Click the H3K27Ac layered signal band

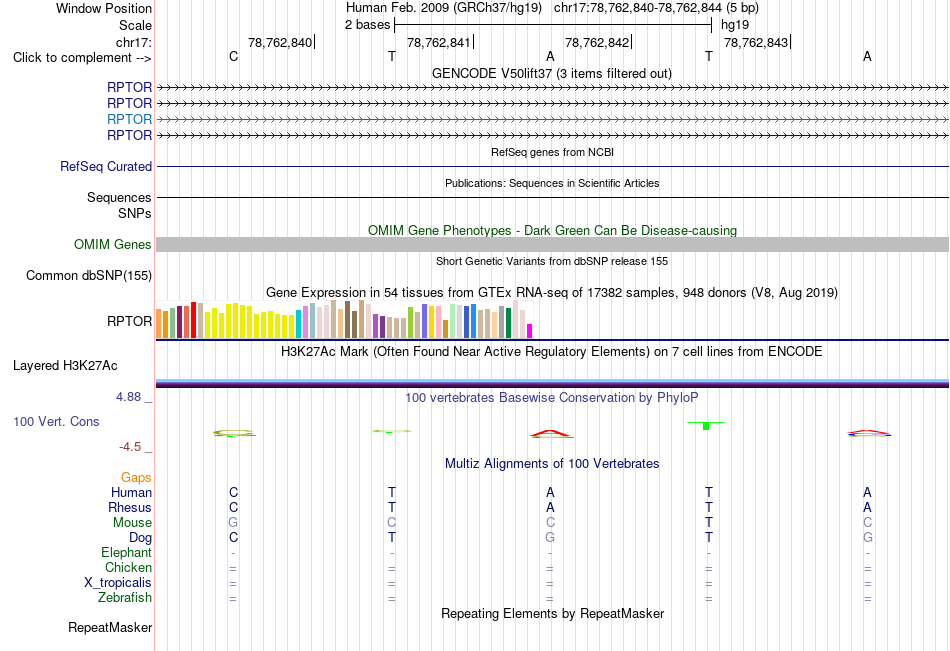click(x=552, y=383)
